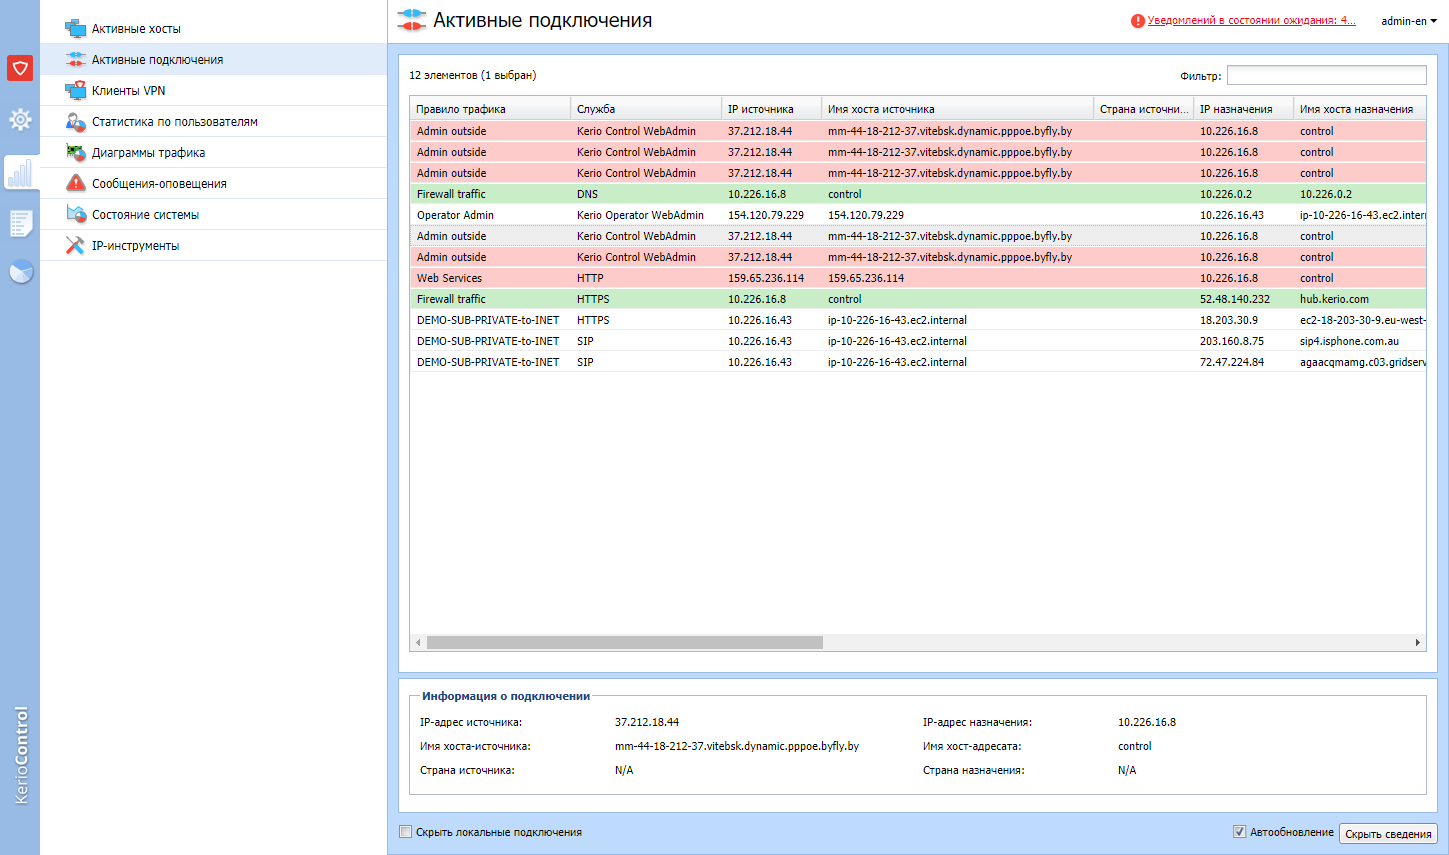
Task: Click the source hostname value in Информация о подключении
Action: 737,746
